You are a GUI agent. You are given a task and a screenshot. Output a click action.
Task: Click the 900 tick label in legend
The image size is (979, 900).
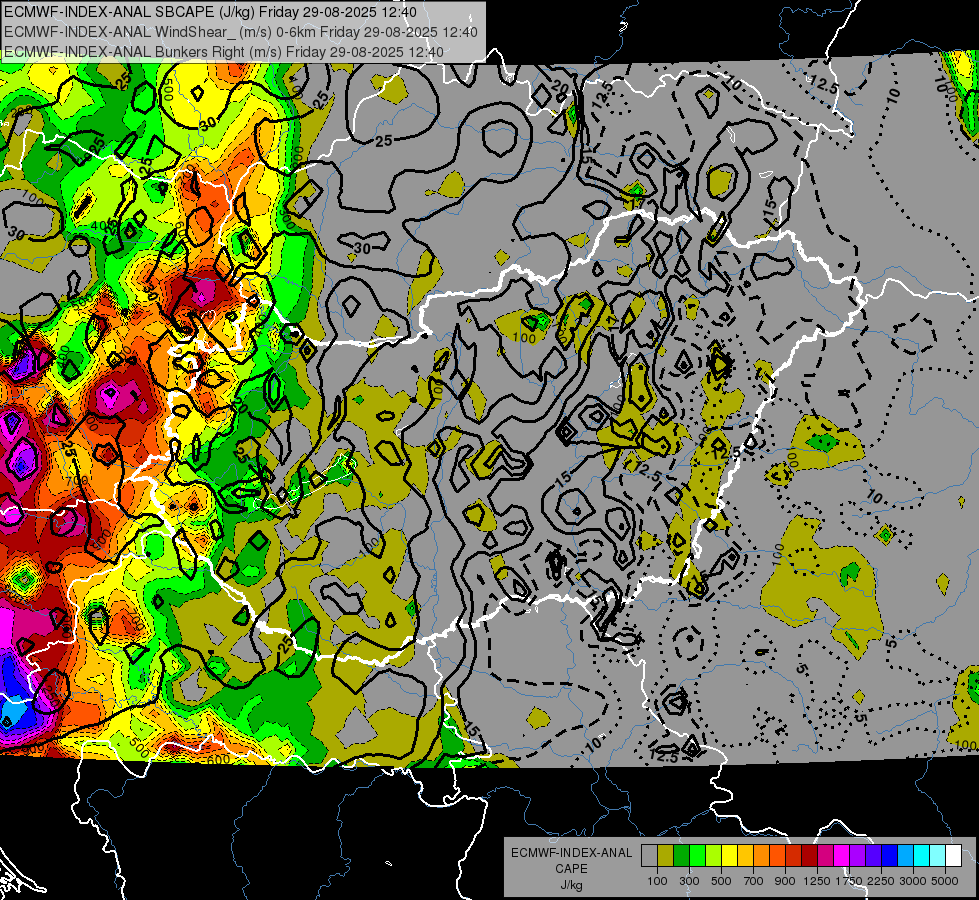click(x=785, y=881)
